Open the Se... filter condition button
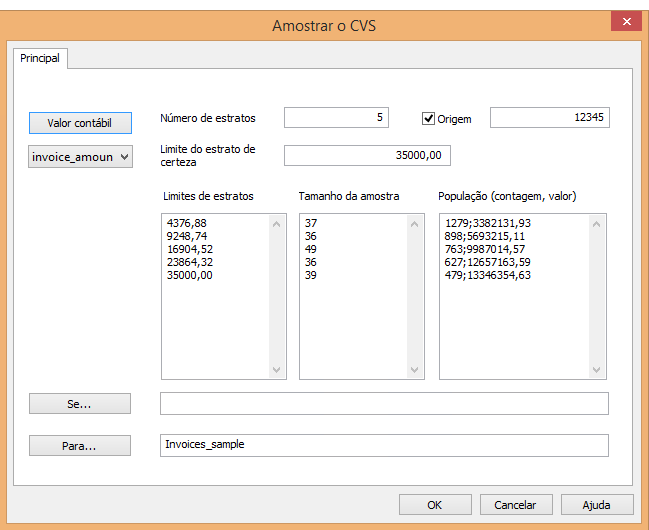Viewport: 649px width, 530px height. [80, 404]
